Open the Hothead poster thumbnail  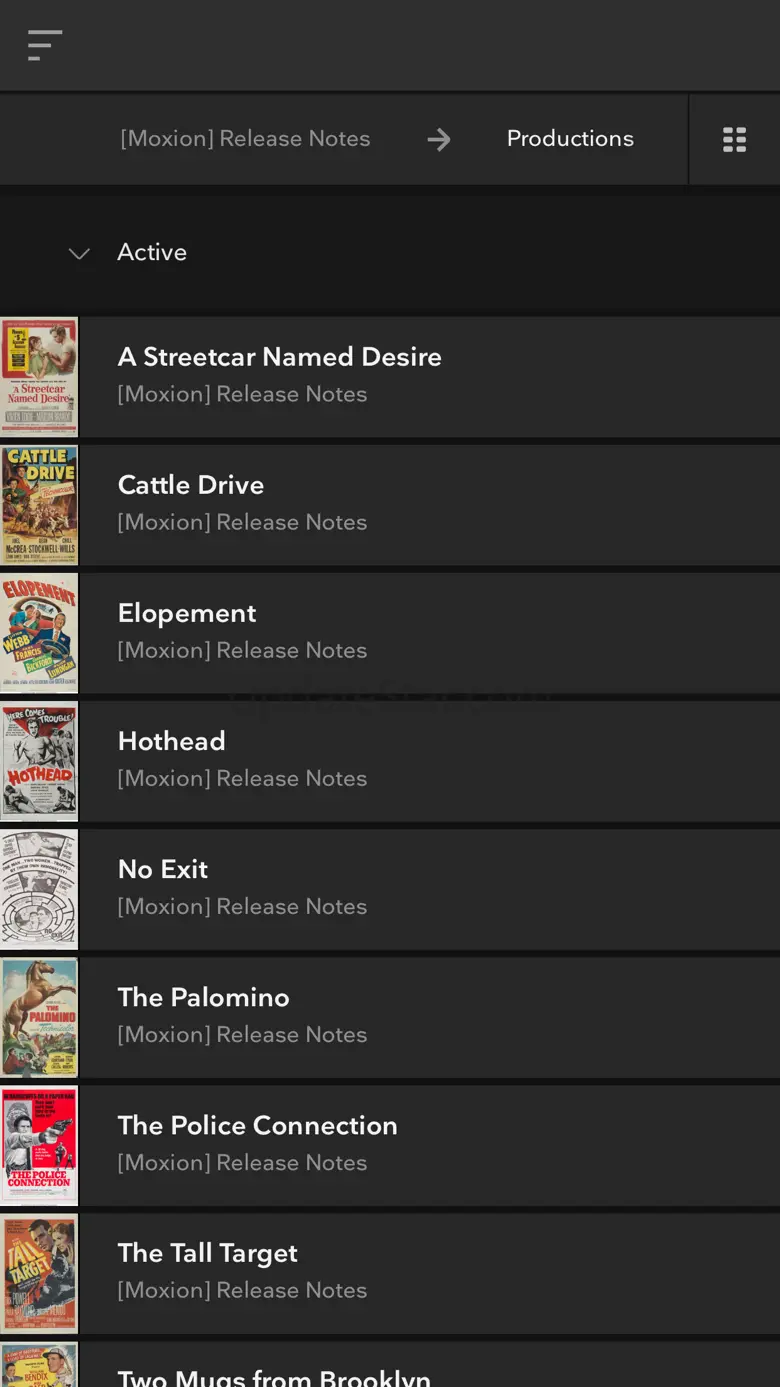pyautogui.click(x=39, y=761)
